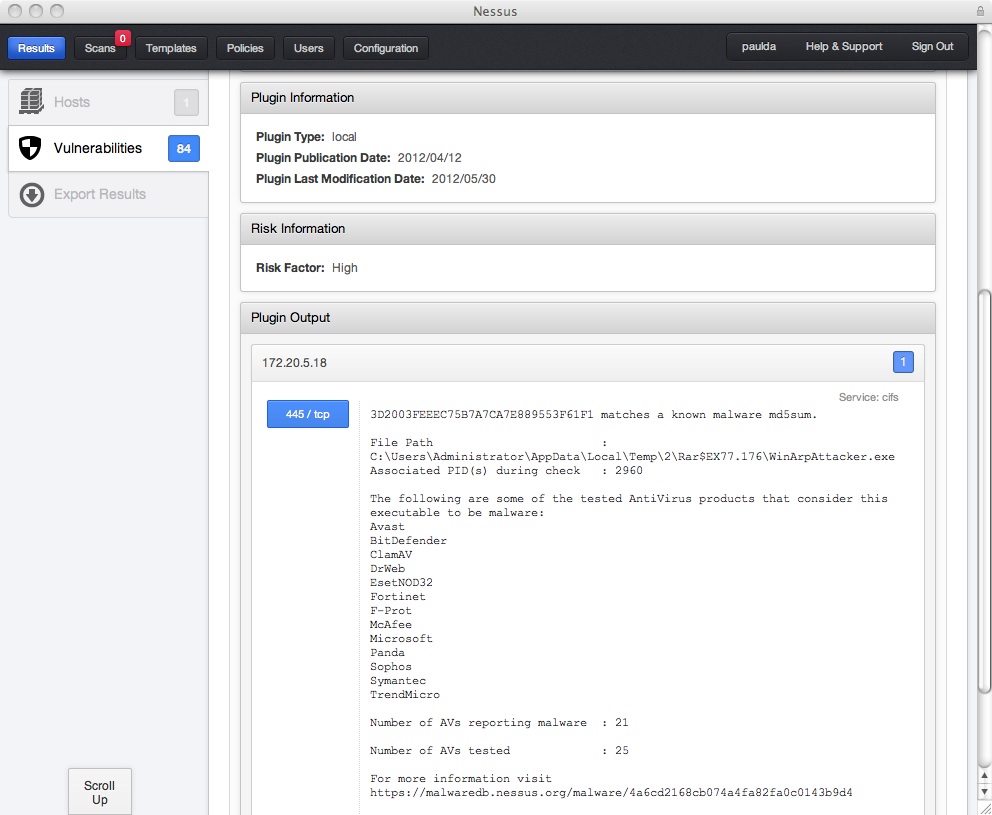Click the Plugin Information section header

588,98
